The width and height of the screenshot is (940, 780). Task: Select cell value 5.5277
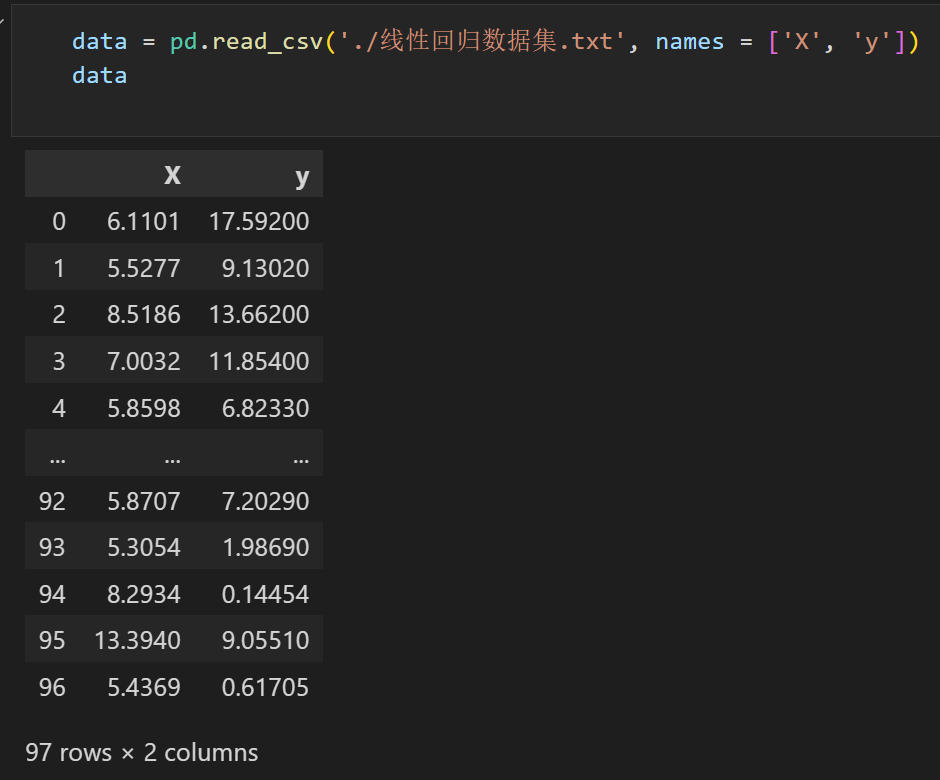[x=144, y=268]
